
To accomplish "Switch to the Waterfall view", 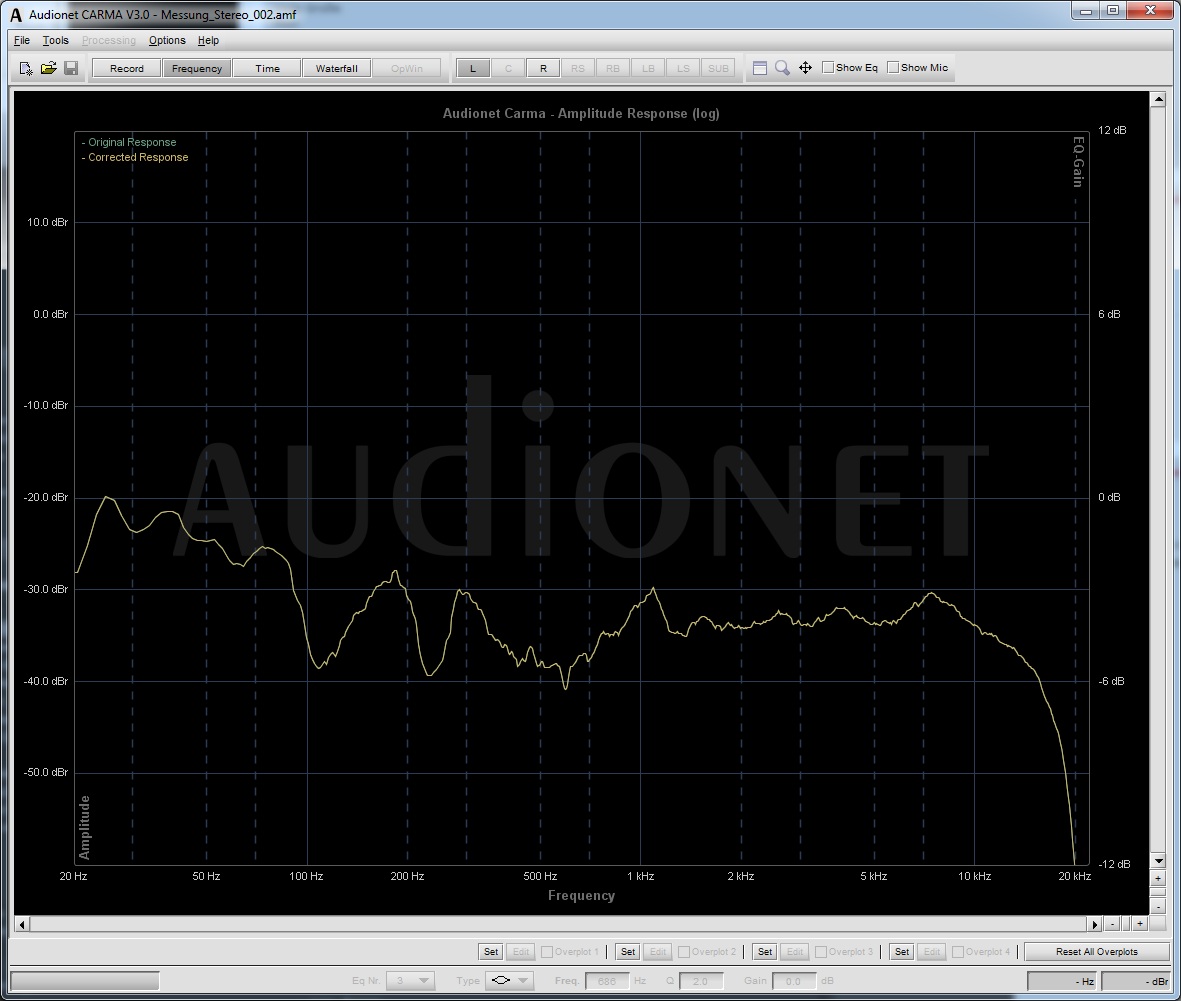I will point(336,68).
